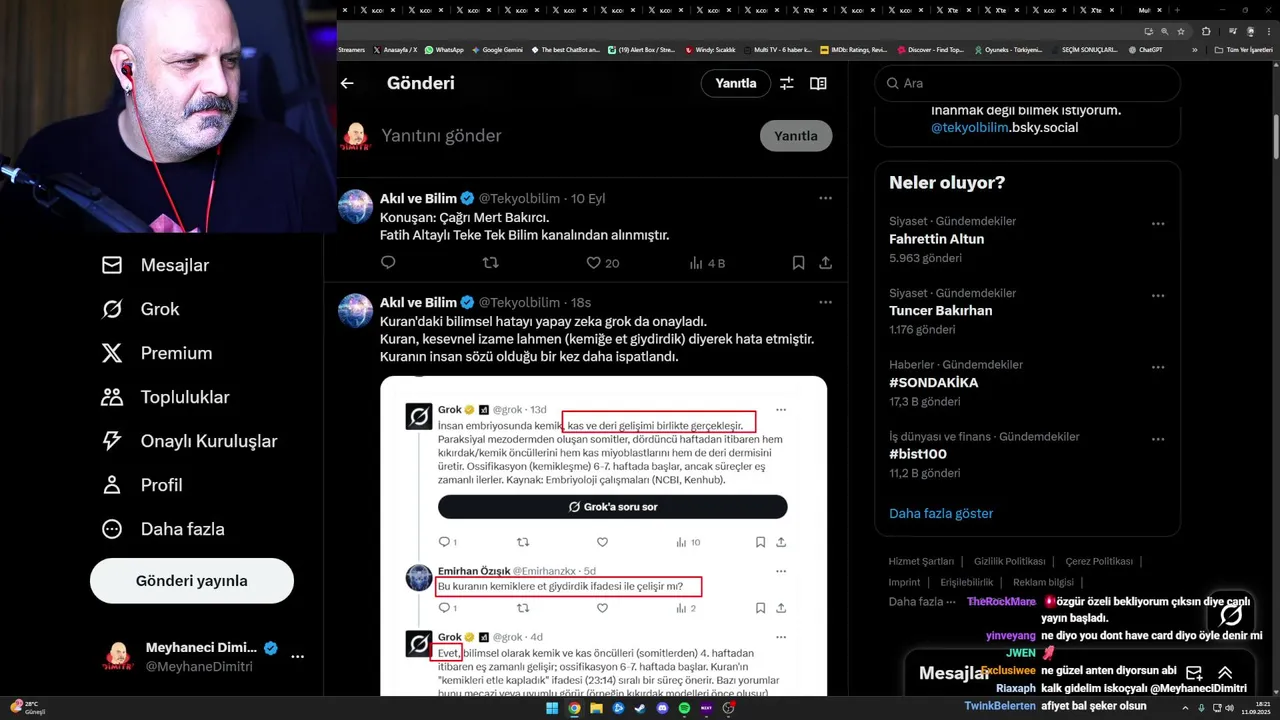Repost the Çağrı Mert Bakırcı post
Viewport: 1280px width, 720px height.
coord(491,263)
